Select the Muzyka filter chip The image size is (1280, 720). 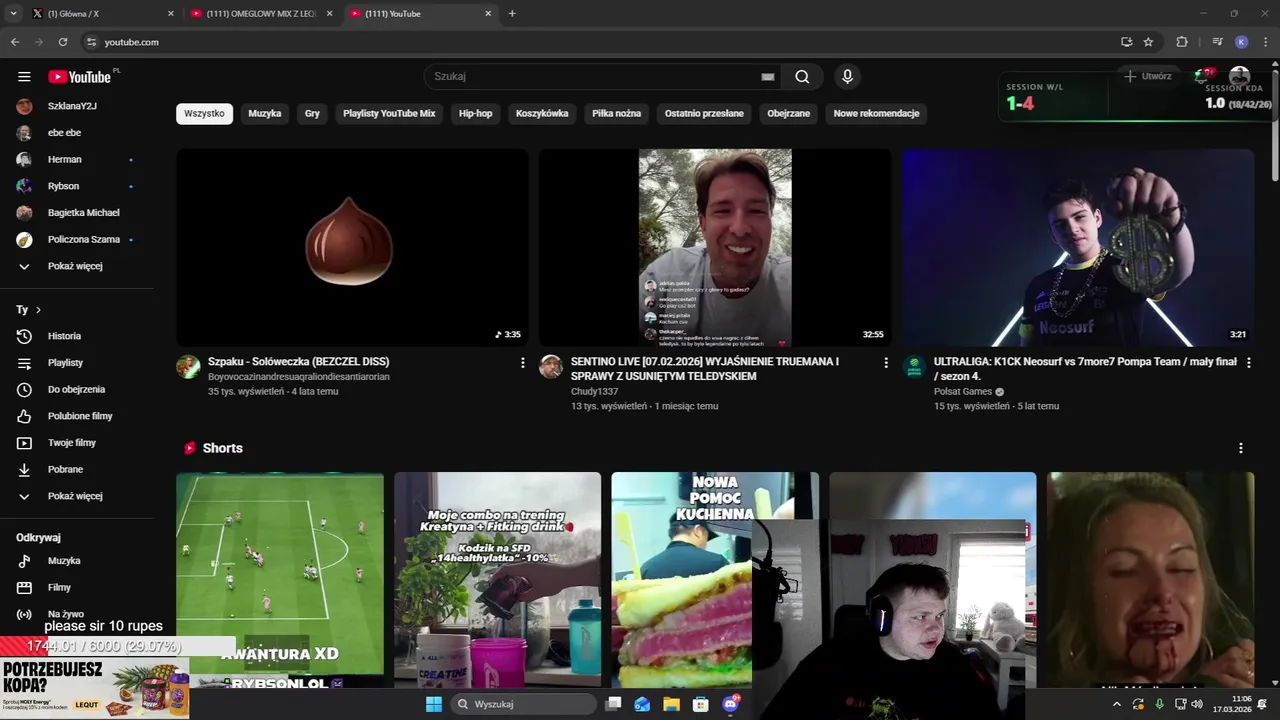click(x=265, y=114)
